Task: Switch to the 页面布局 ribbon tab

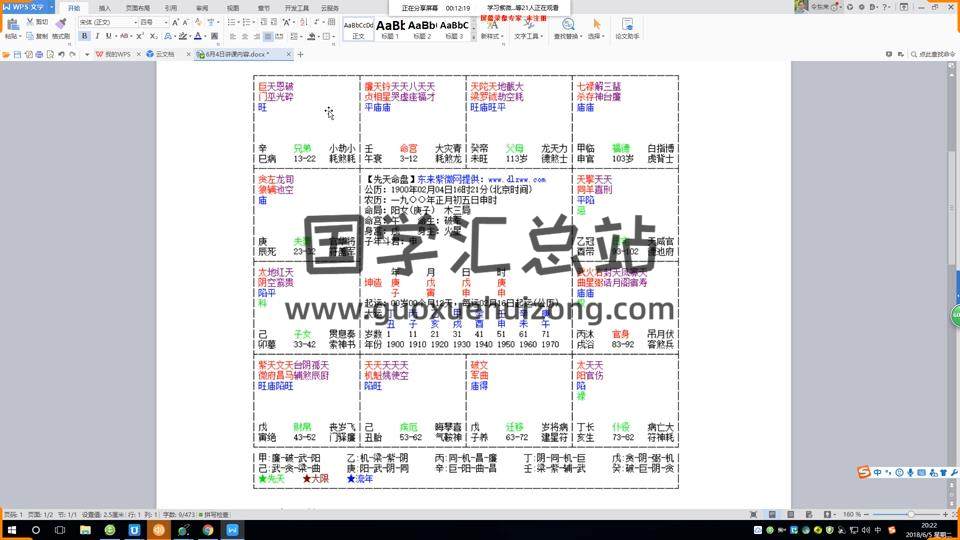Action: (x=138, y=7)
